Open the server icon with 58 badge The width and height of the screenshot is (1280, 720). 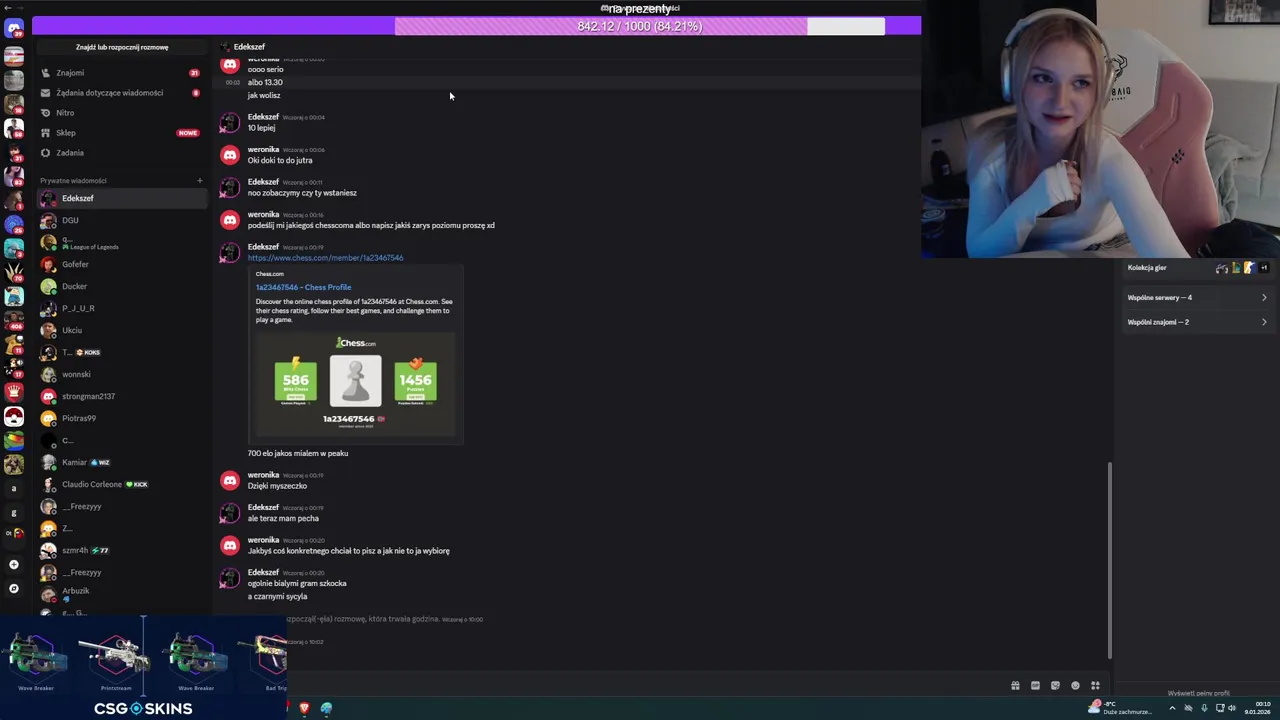coord(14,128)
